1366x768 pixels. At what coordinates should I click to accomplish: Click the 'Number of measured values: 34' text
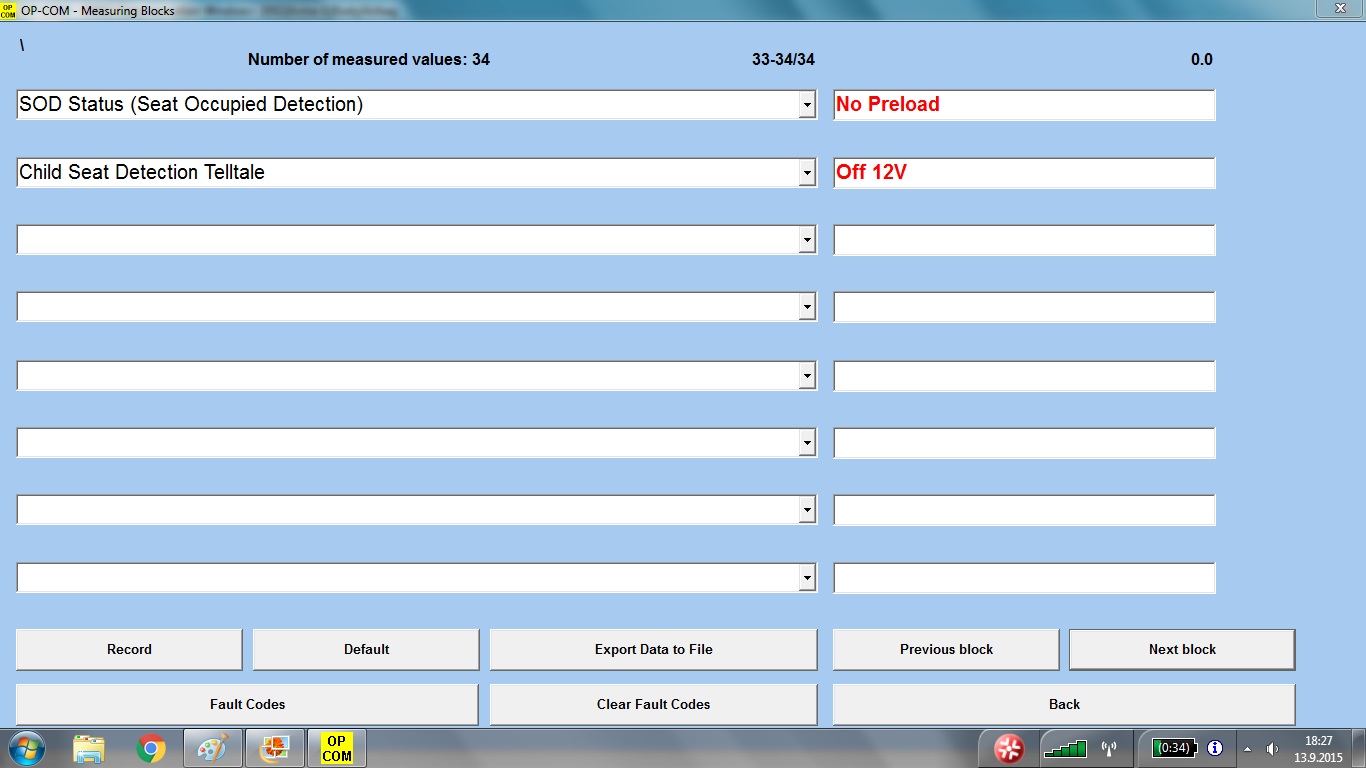click(x=369, y=59)
